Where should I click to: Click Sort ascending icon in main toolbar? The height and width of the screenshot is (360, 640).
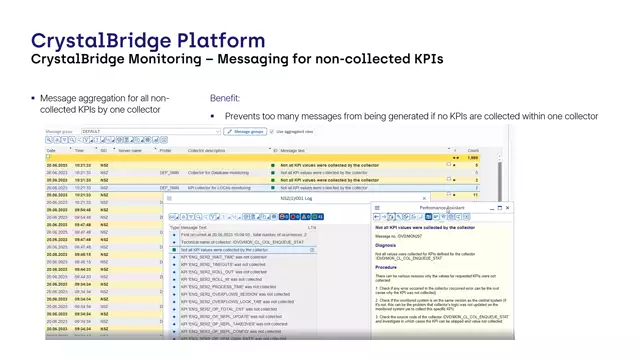pos(57,140)
